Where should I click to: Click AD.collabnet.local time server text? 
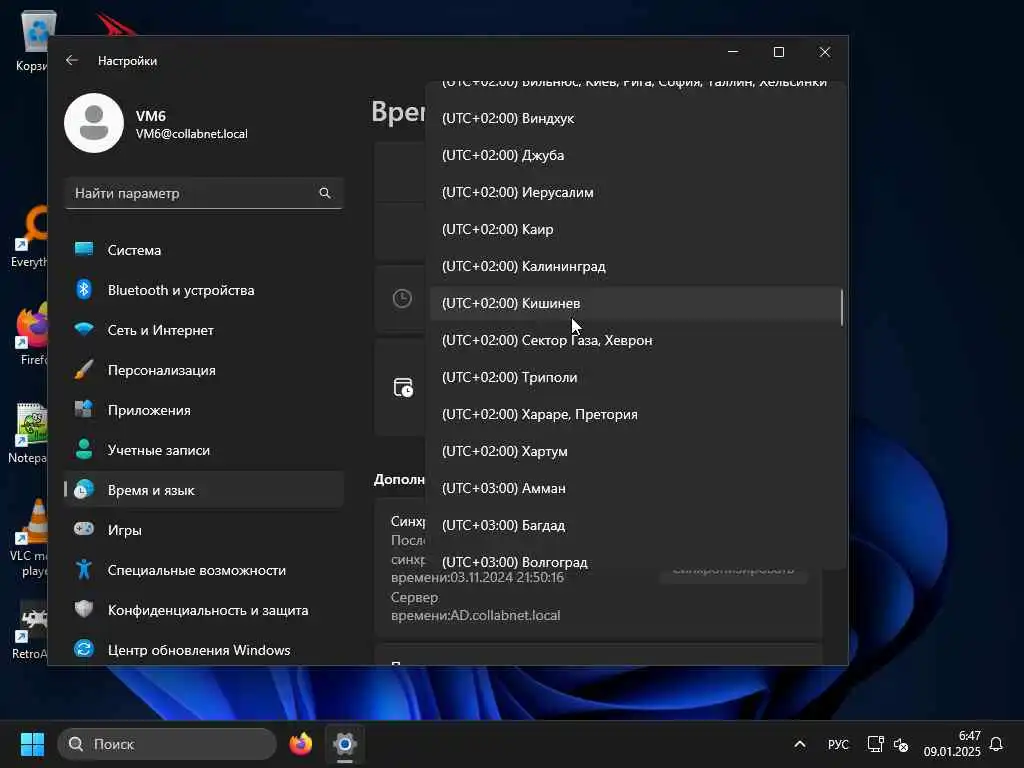tap(505, 615)
